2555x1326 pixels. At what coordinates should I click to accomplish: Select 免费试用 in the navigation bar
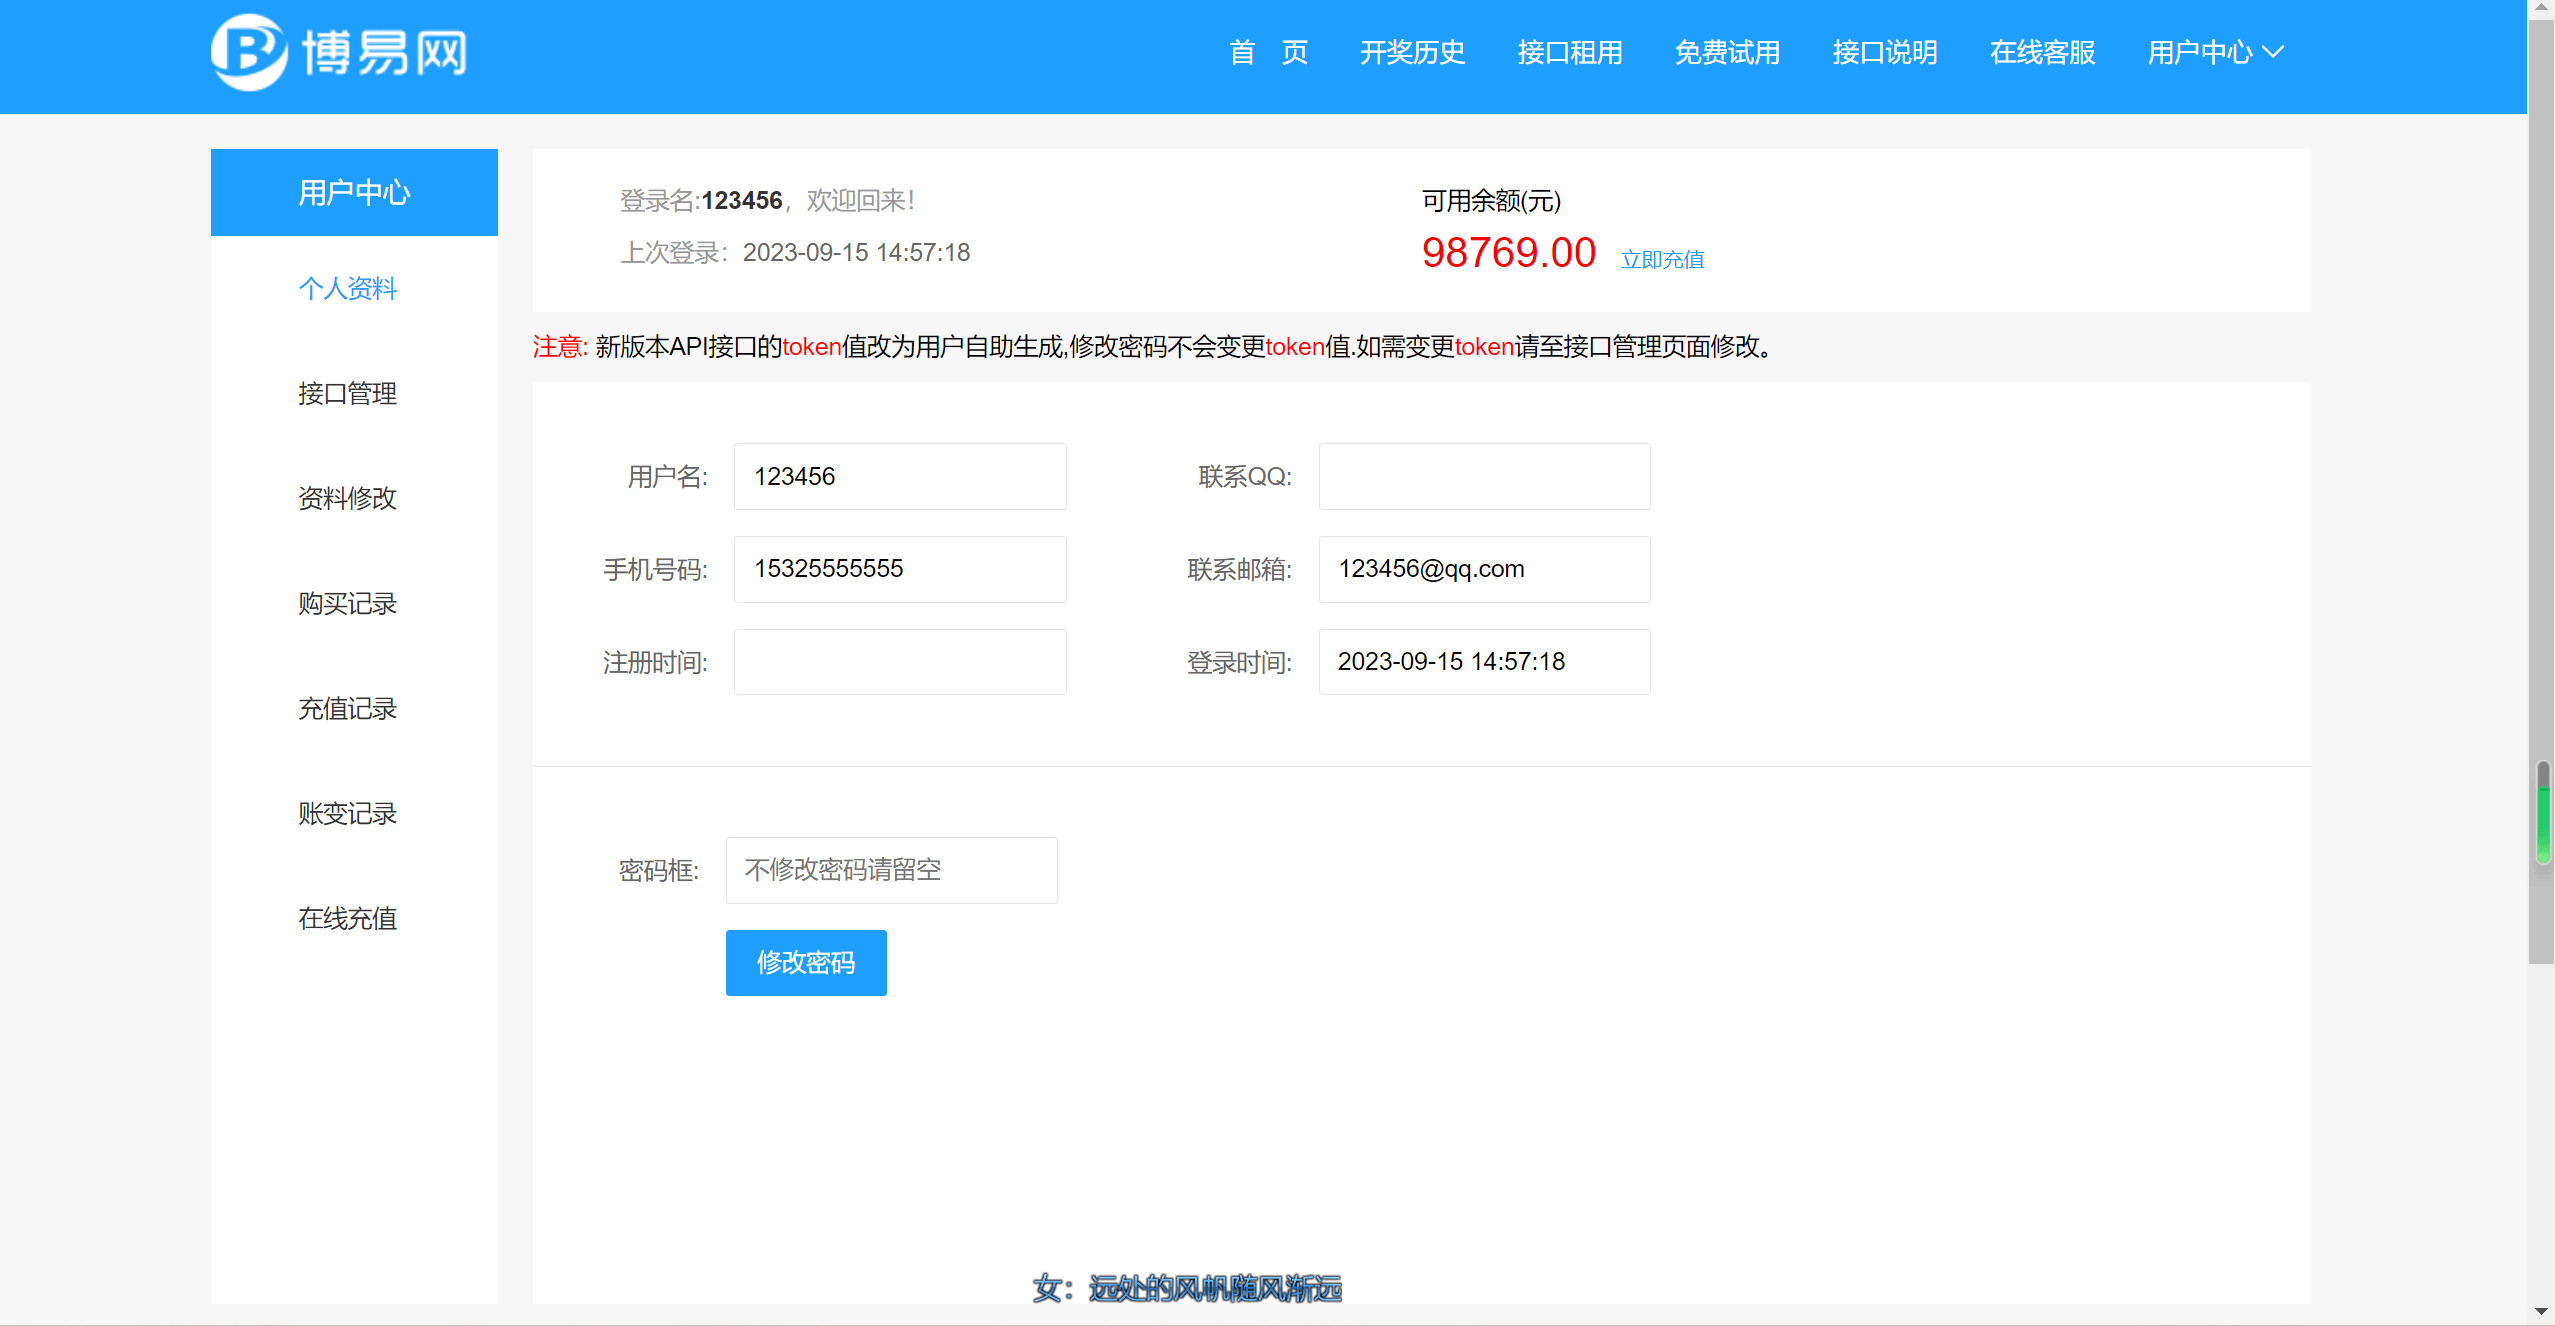tap(1727, 52)
